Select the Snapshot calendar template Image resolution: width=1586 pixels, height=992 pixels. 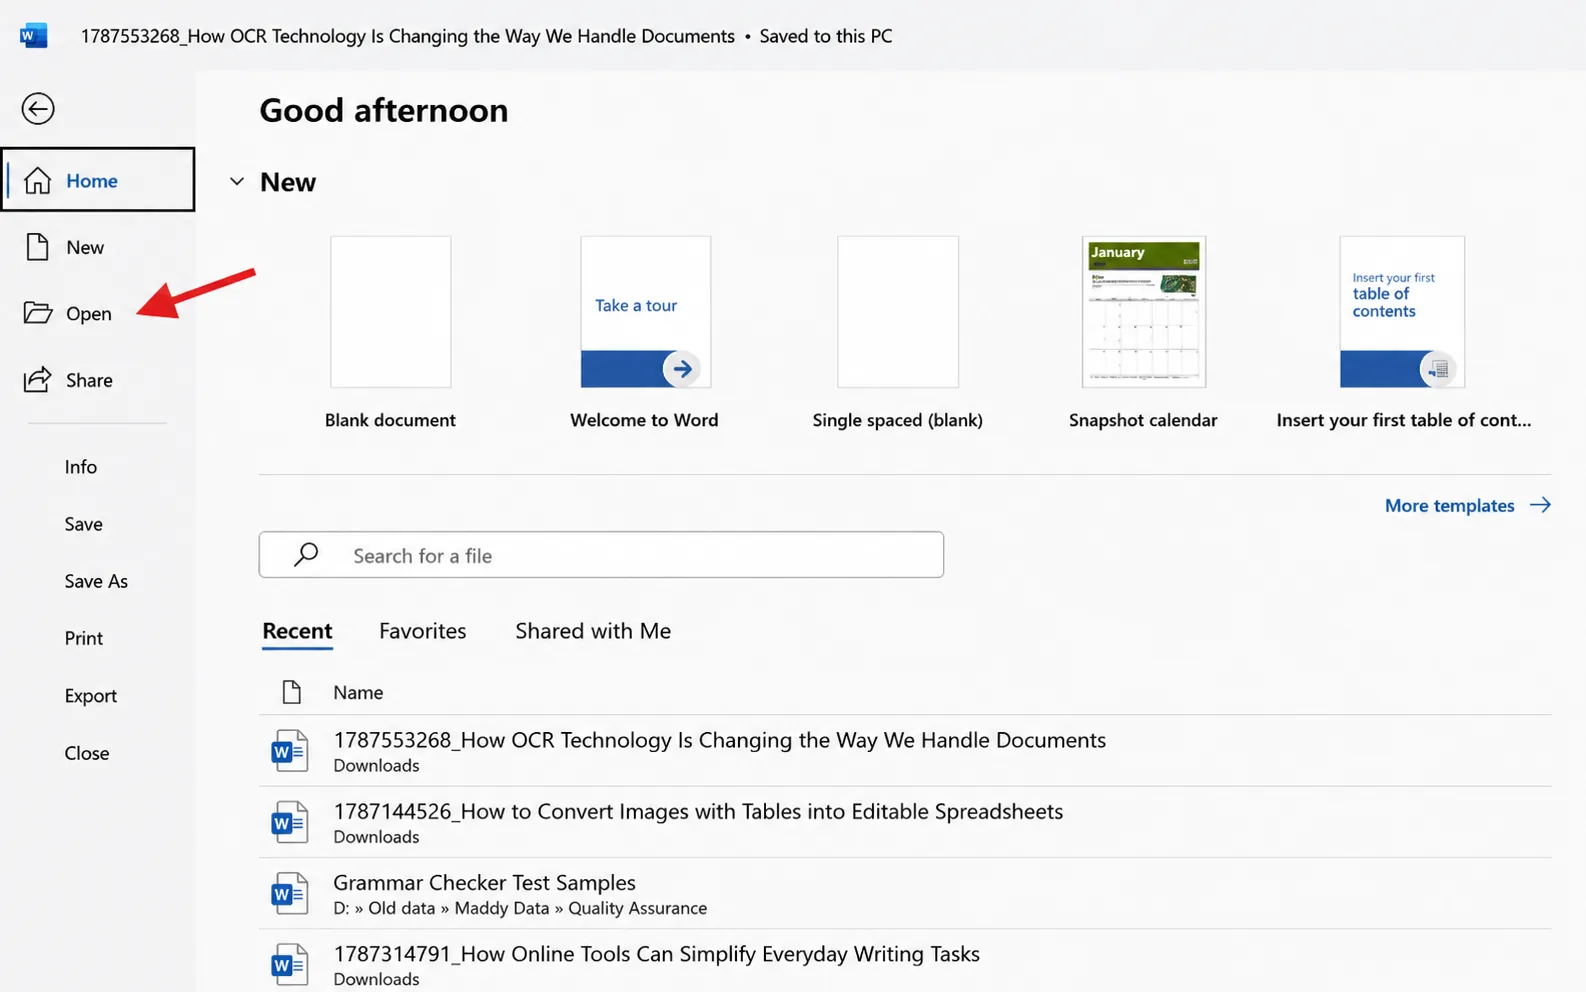(1144, 312)
